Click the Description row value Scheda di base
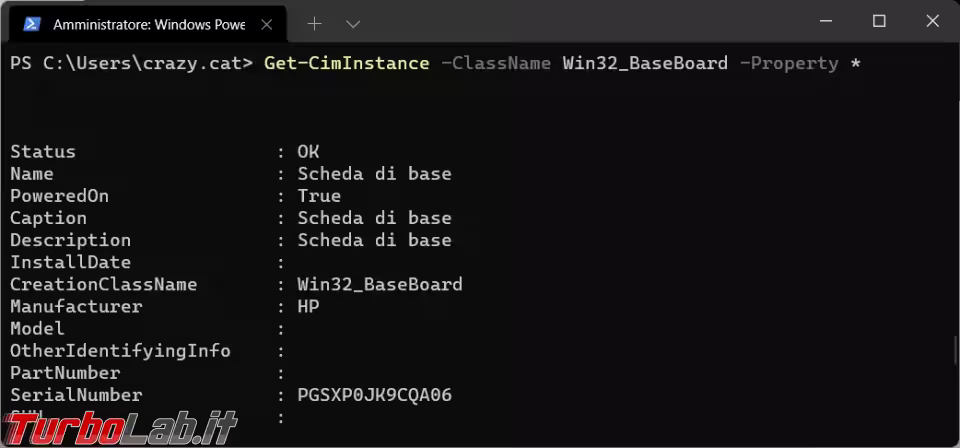 (374, 240)
